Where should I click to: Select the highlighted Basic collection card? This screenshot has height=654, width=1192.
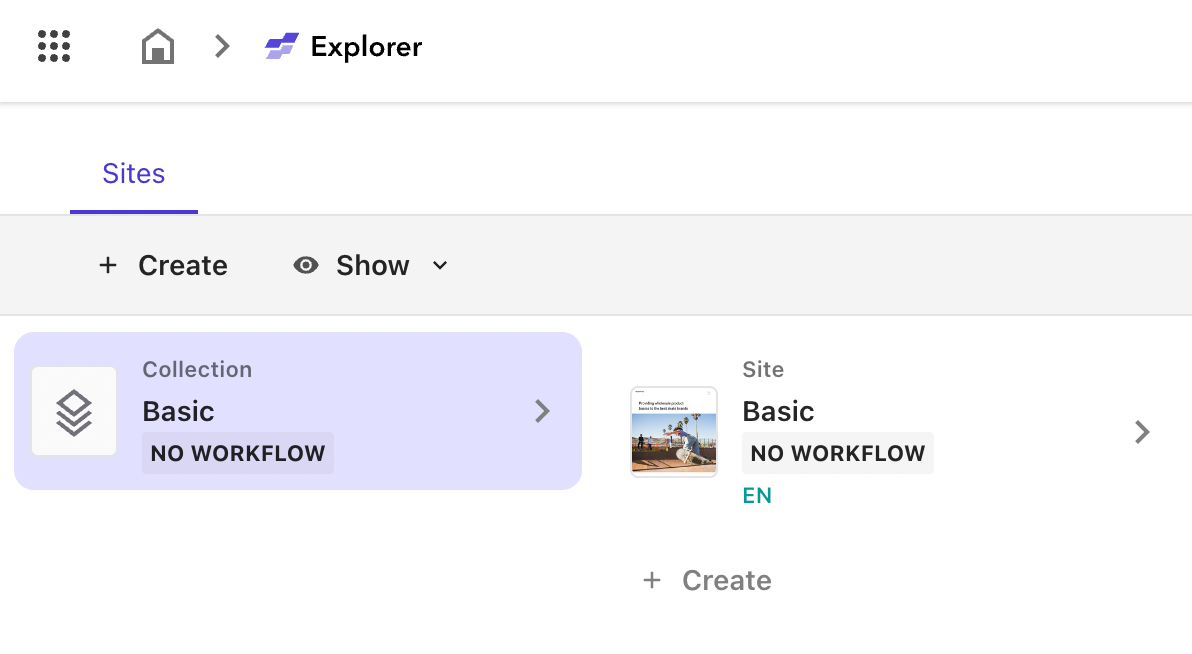pyautogui.click(x=297, y=411)
